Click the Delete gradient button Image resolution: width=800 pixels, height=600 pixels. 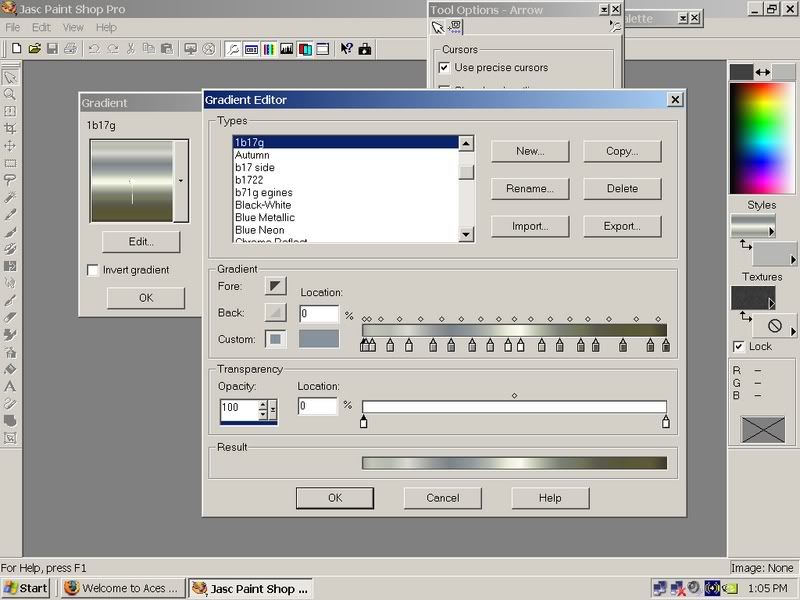coord(622,188)
